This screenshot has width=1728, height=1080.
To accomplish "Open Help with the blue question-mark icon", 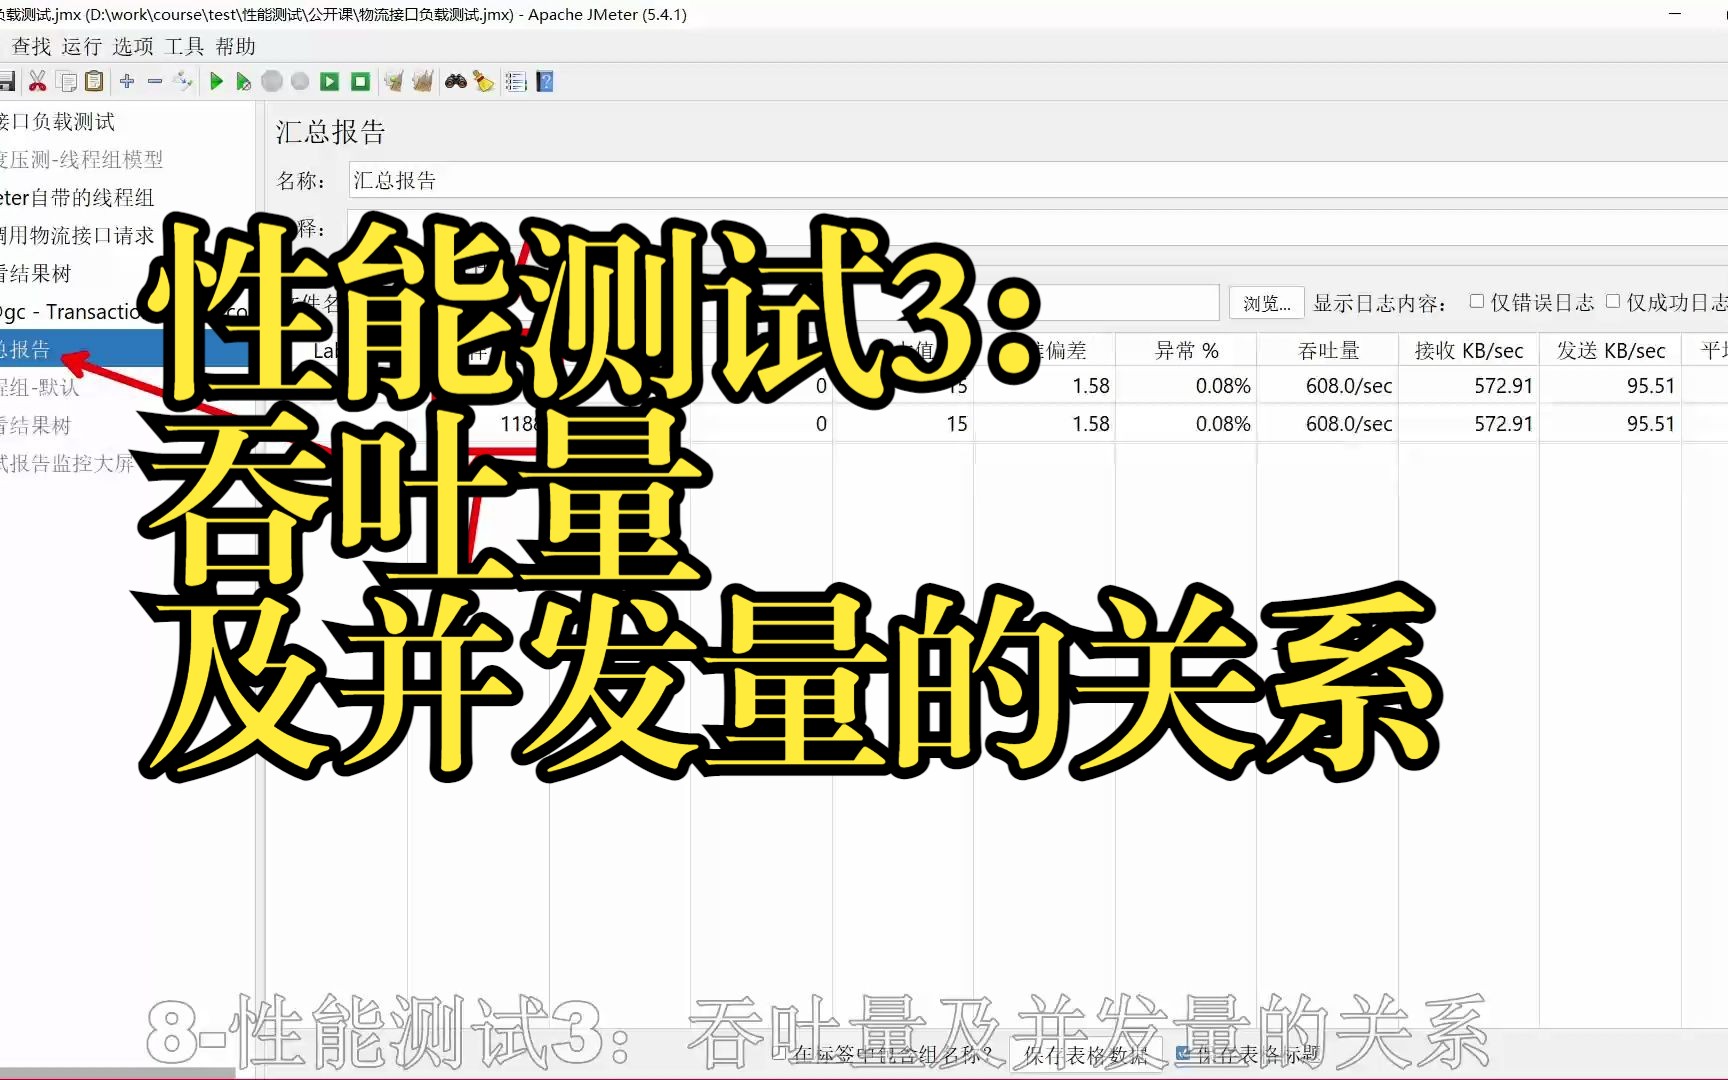I will pyautogui.click(x=545, y=82).
